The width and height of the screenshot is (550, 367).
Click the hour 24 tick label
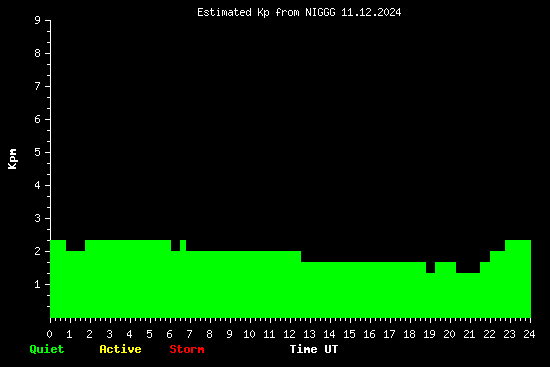[529, 334]
